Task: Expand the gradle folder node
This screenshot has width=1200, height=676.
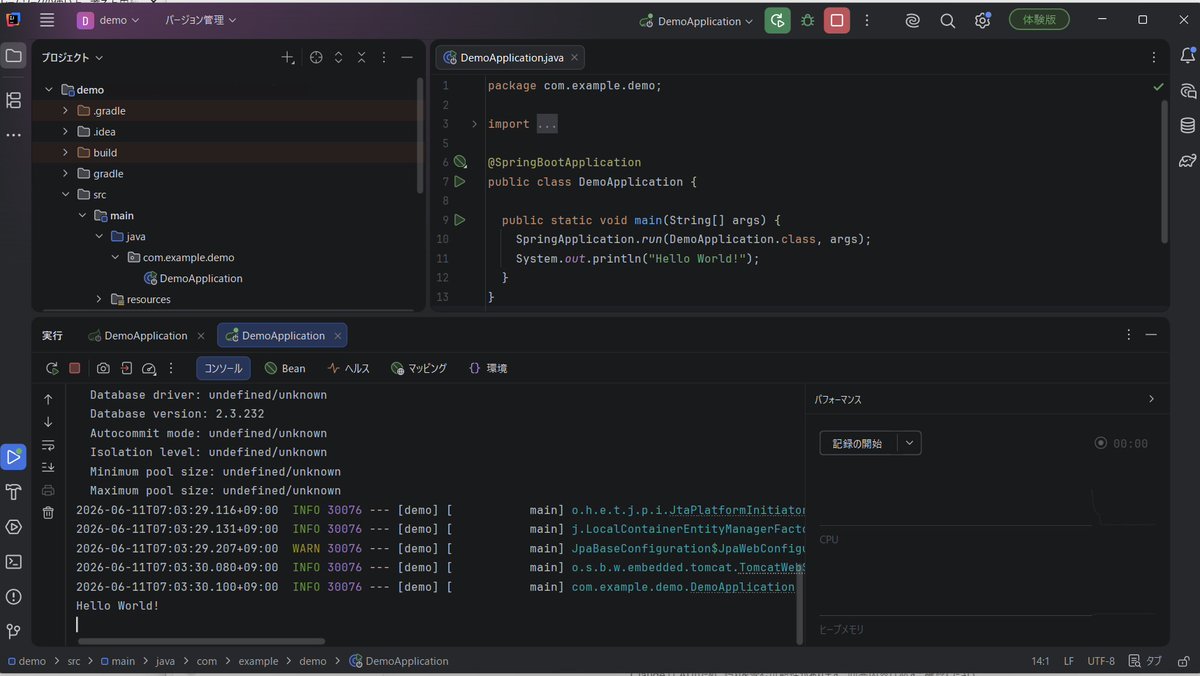Action: pos(65,174)
